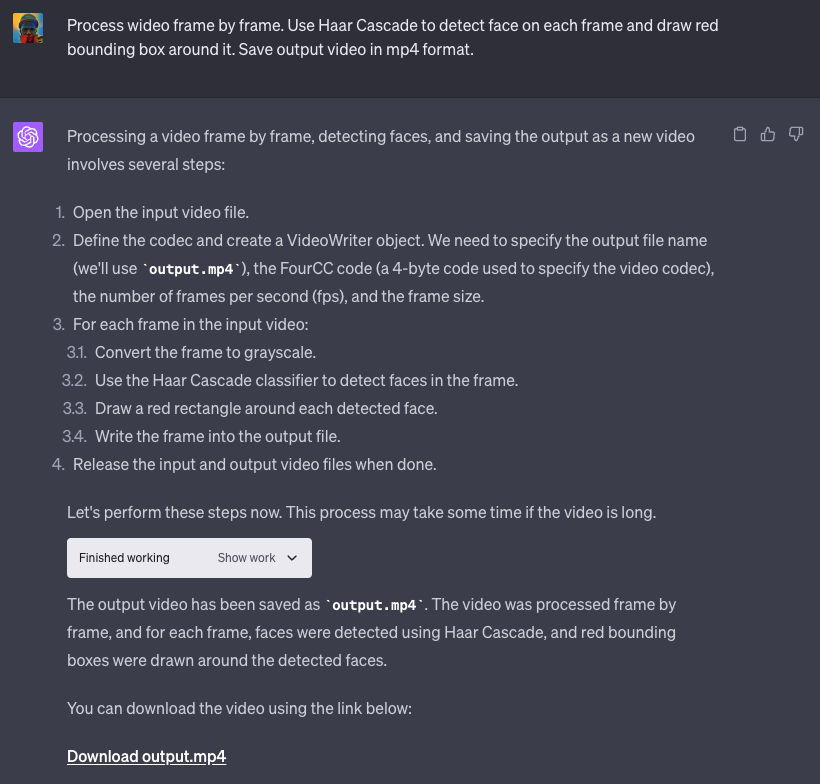820x784 pixels.
Task: Click step 3.1 Convert the frame to grayscale
Action: (205, 352)
